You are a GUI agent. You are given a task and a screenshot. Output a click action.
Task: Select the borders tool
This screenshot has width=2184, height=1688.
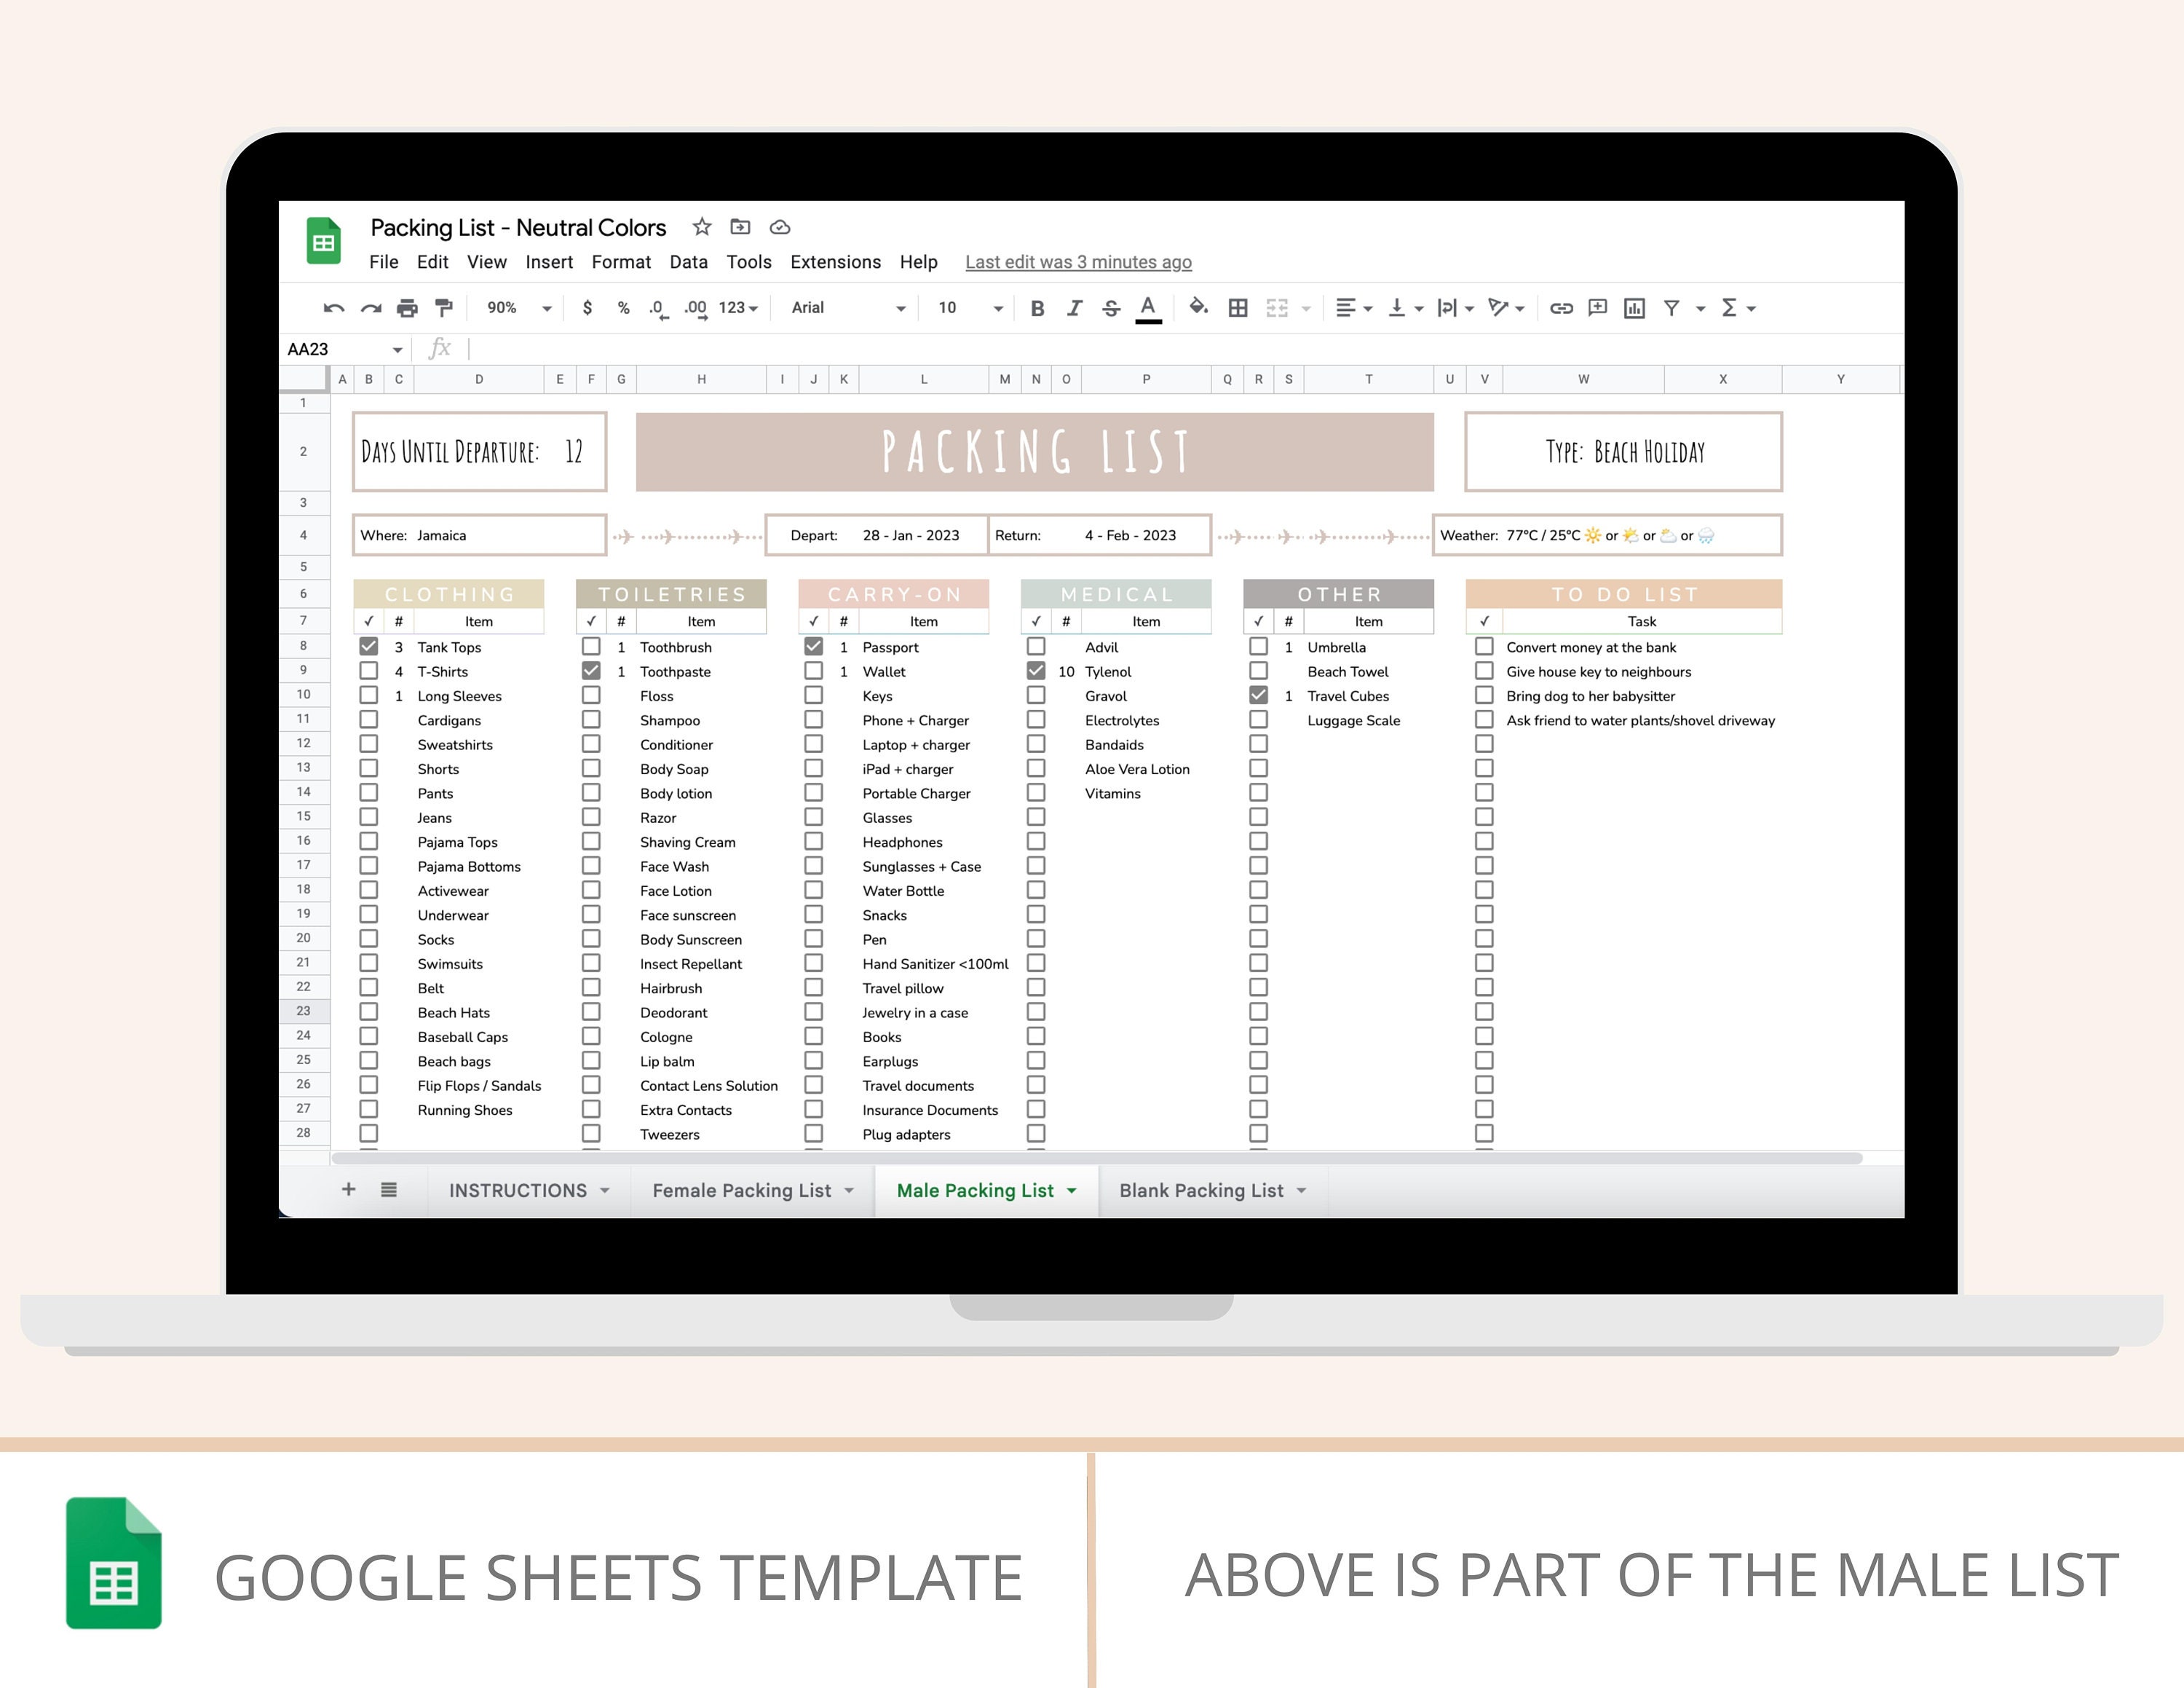coord(1237,308)
